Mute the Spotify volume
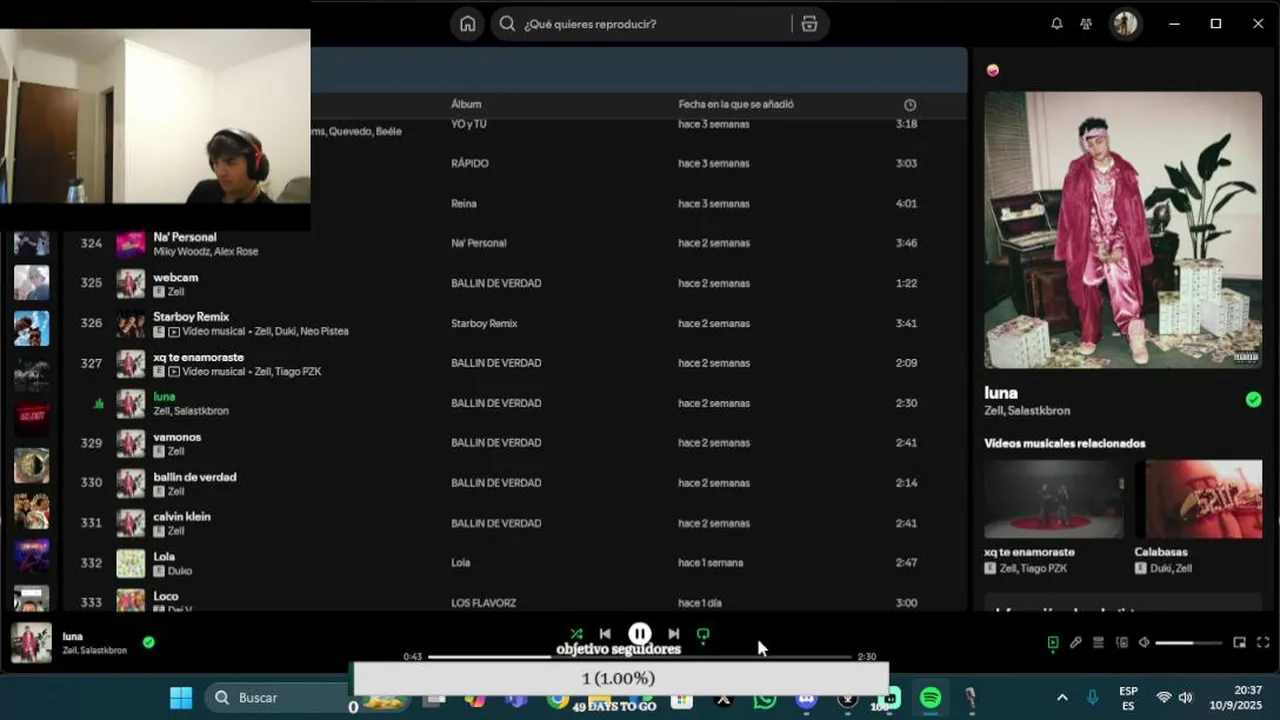The height and width of the screenshot is (720, 1280). (x=1144, y=643)
